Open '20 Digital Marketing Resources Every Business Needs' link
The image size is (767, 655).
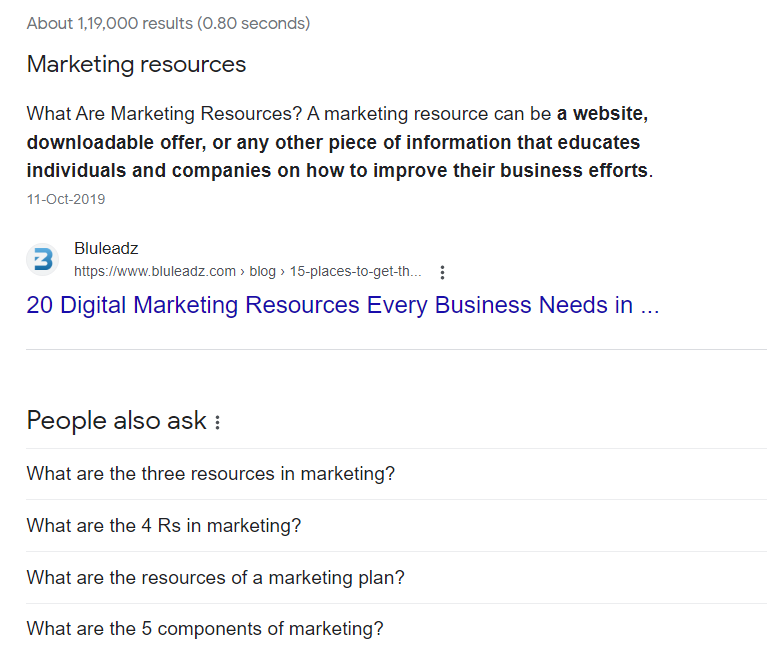point(343,305)
